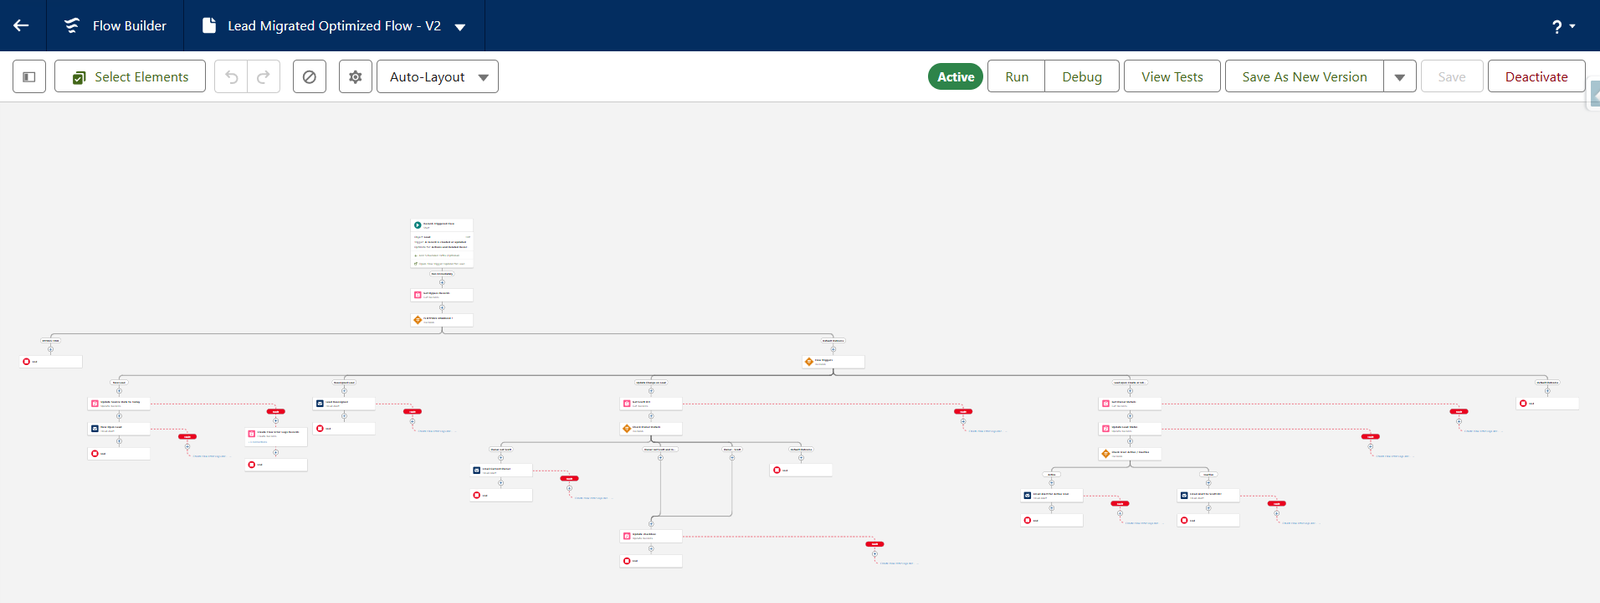Click the Deactivate button
Viewport: 1600px width, 603px height.
(x=1536, y=77)
